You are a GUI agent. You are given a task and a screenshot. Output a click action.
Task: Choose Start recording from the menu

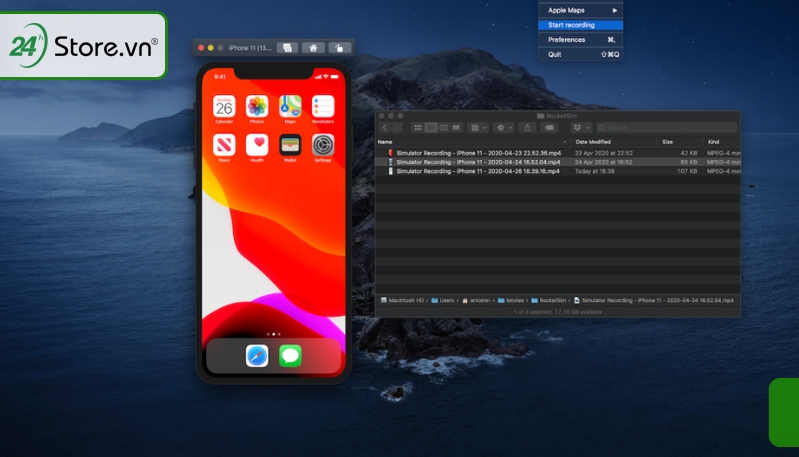click(580, 25)
